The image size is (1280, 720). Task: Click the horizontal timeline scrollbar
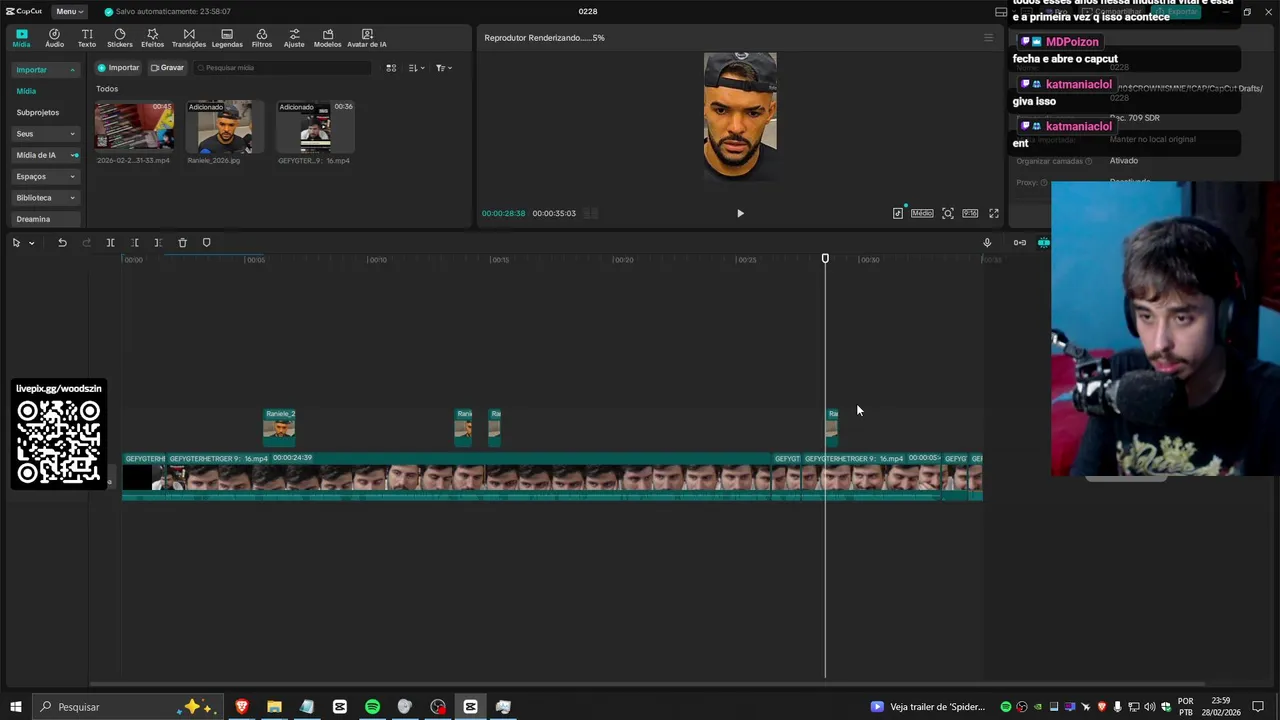click(646, 685)
